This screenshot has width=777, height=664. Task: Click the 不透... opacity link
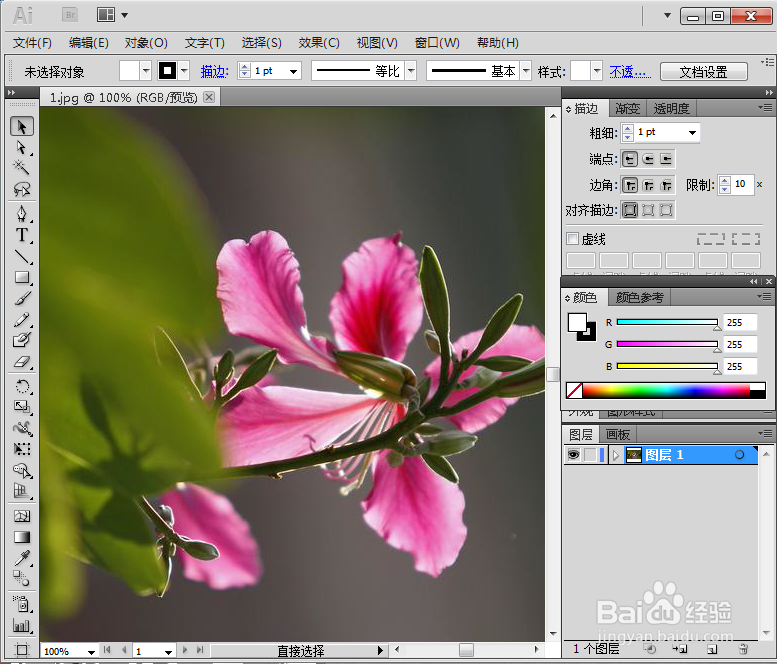(630, 71)
